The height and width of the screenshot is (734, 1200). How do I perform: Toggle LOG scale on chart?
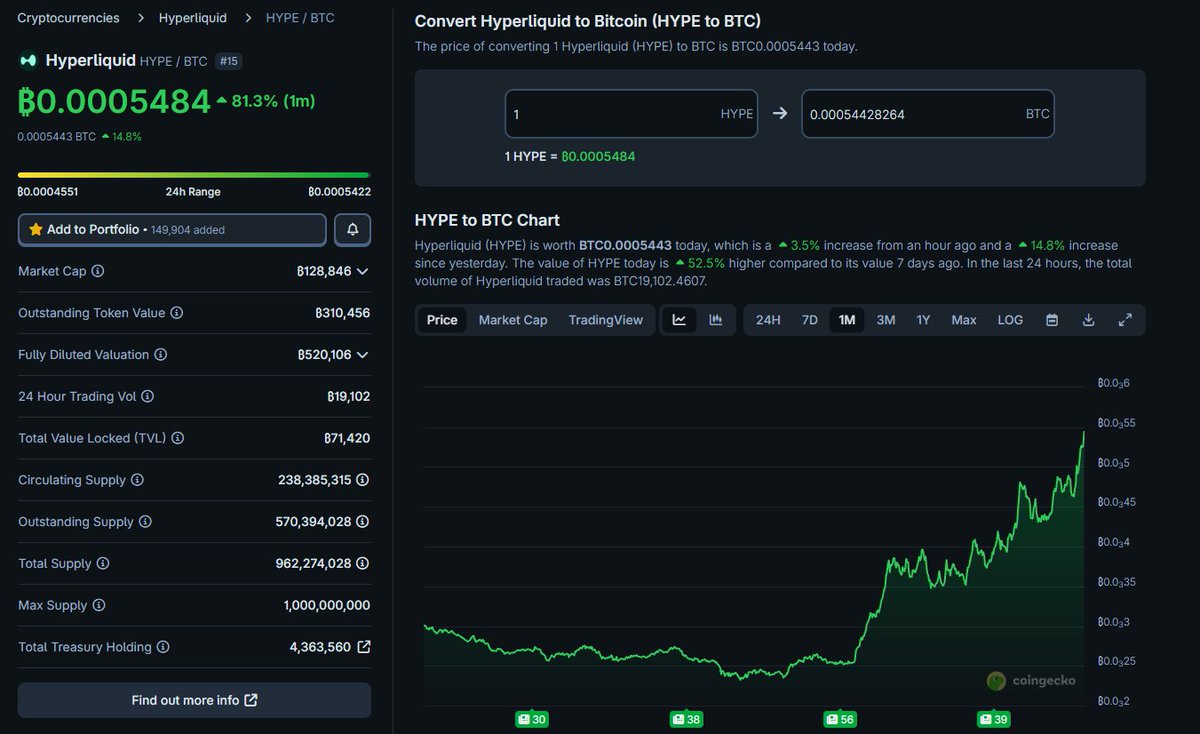[1010, 320]
